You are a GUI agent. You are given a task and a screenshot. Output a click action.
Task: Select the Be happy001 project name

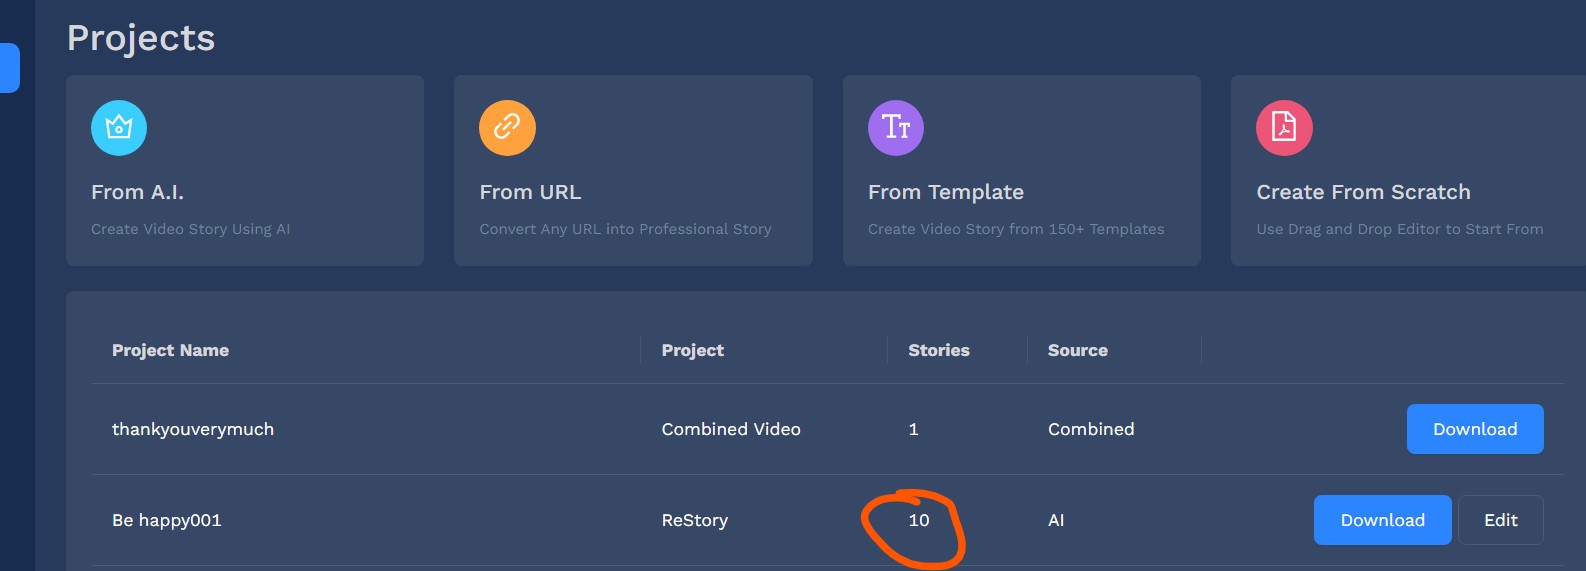point(167,520)
